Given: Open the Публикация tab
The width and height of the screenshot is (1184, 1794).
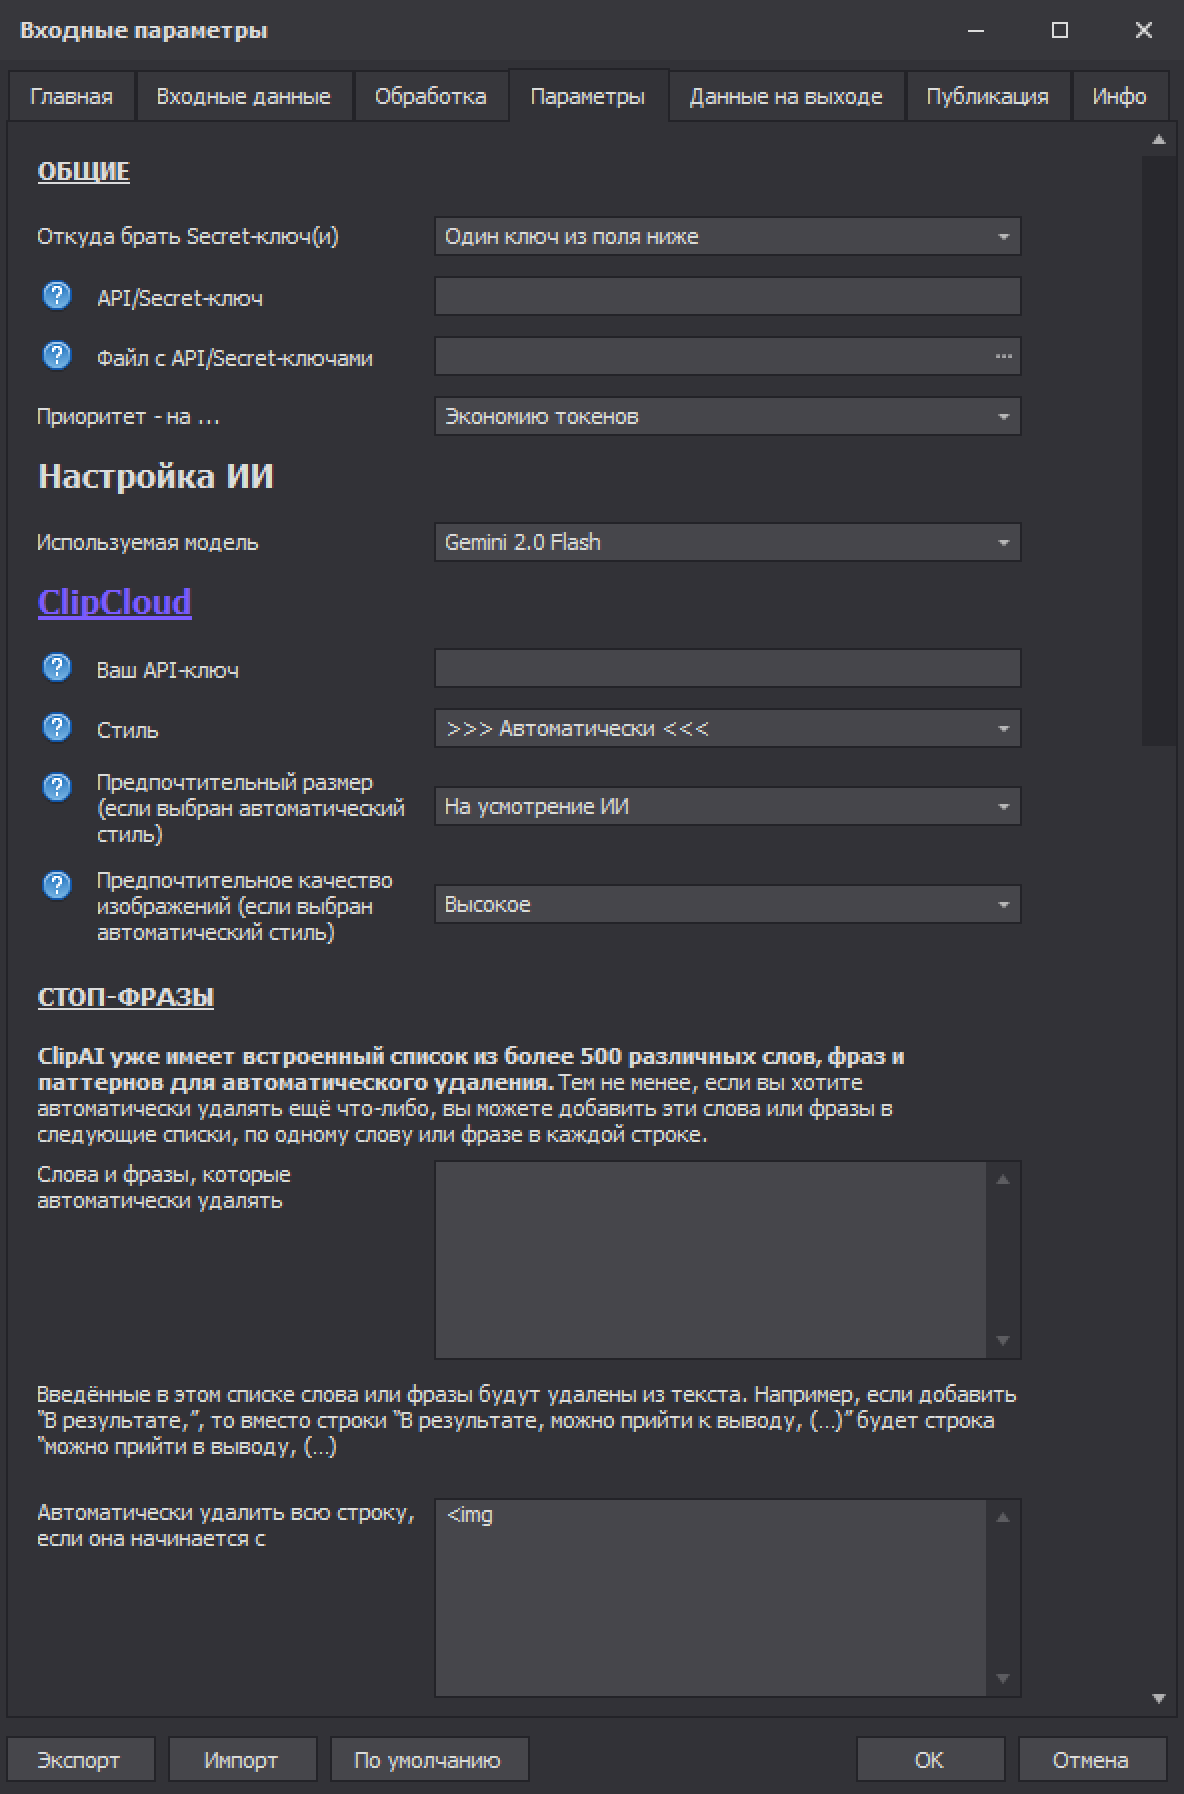Looking at the screenshot, I should (987, 97).
